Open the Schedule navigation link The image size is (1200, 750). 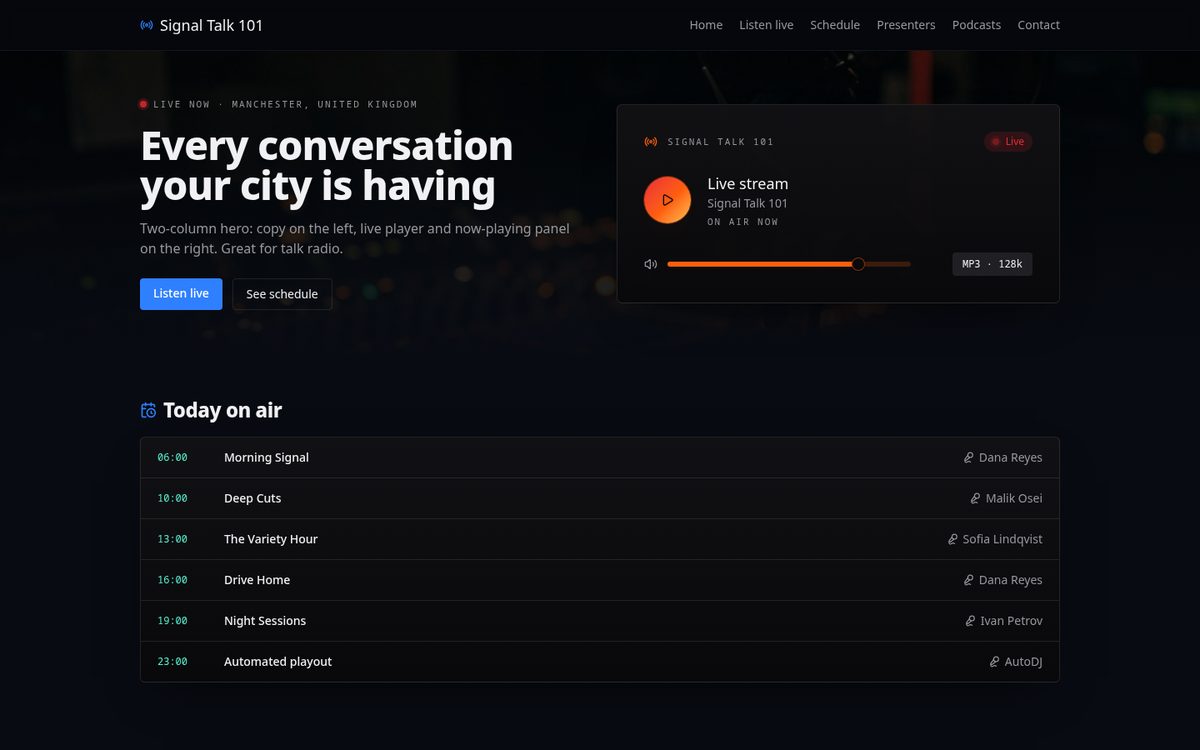click(x=835, y=25)
